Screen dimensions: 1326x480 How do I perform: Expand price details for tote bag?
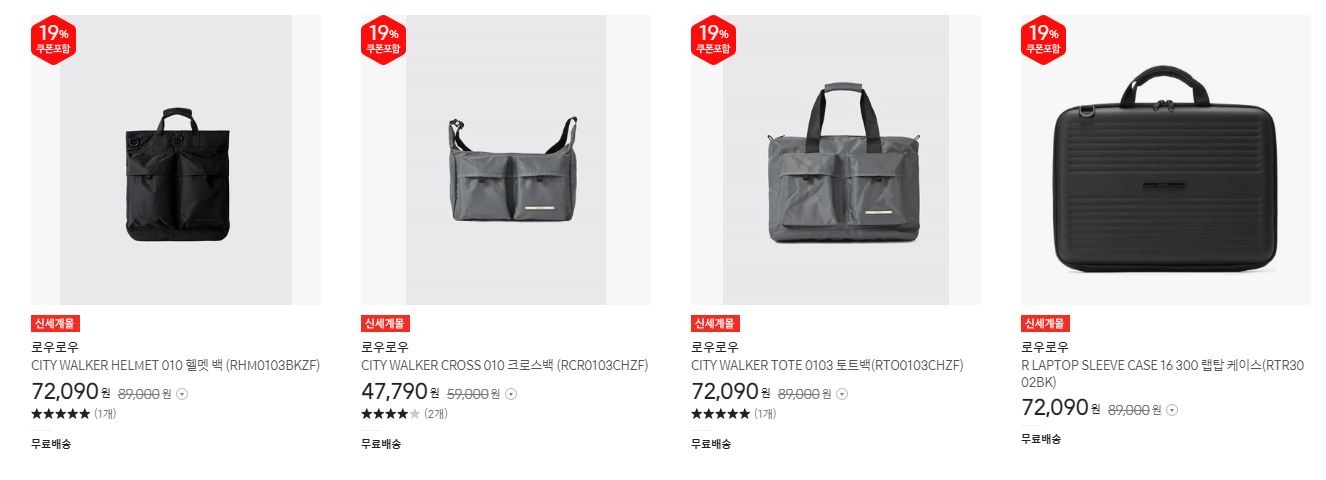tap(842, 394)
